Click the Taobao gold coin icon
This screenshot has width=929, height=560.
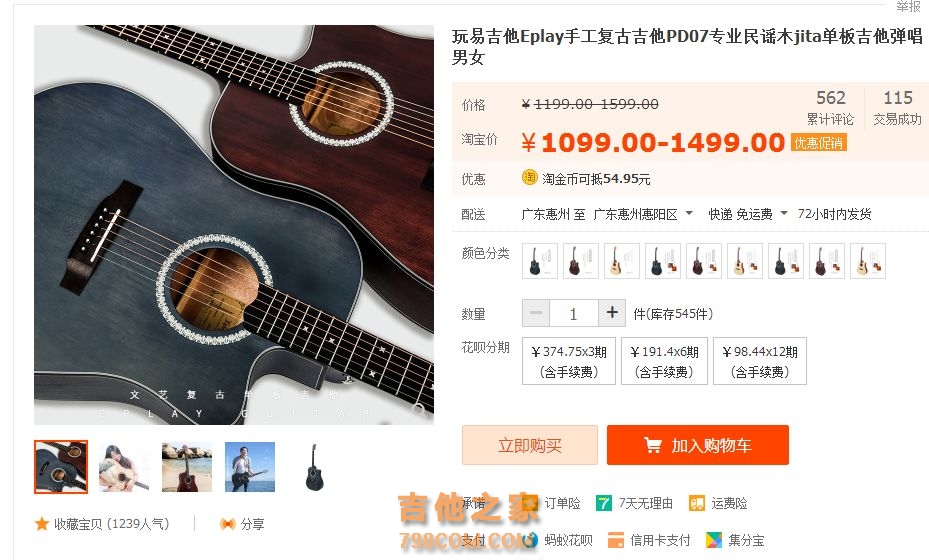(x=530, y=177)
